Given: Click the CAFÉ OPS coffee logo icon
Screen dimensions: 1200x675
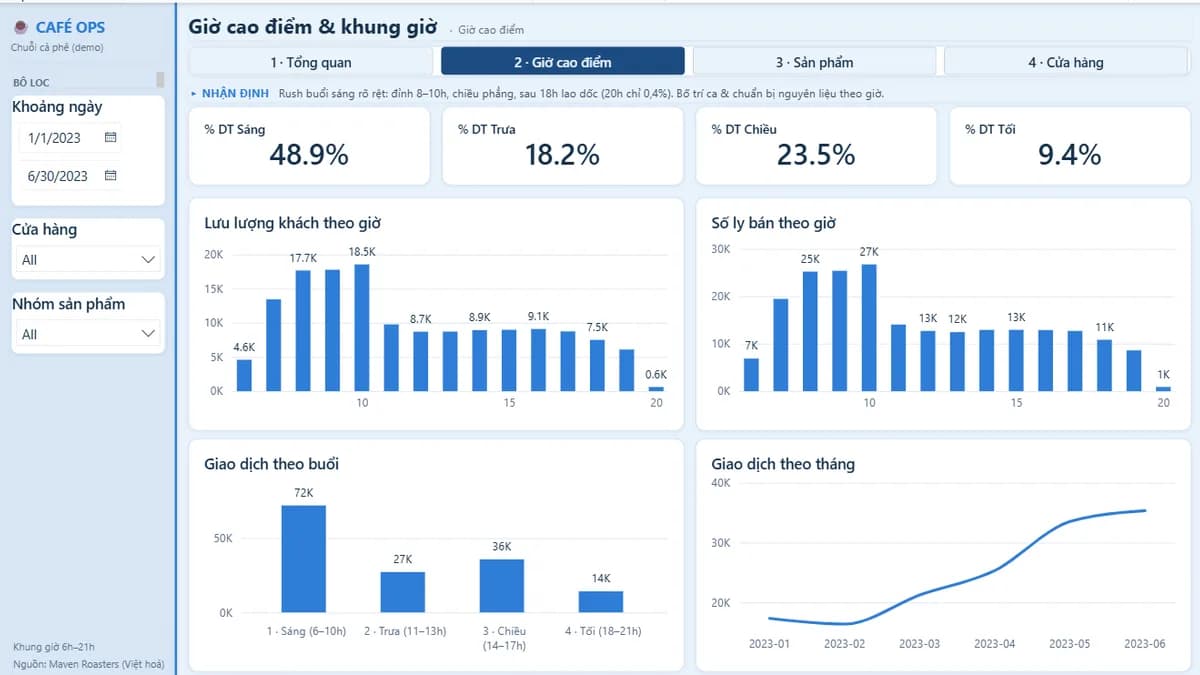Looking at the screenshot, I should click(20, 27).
